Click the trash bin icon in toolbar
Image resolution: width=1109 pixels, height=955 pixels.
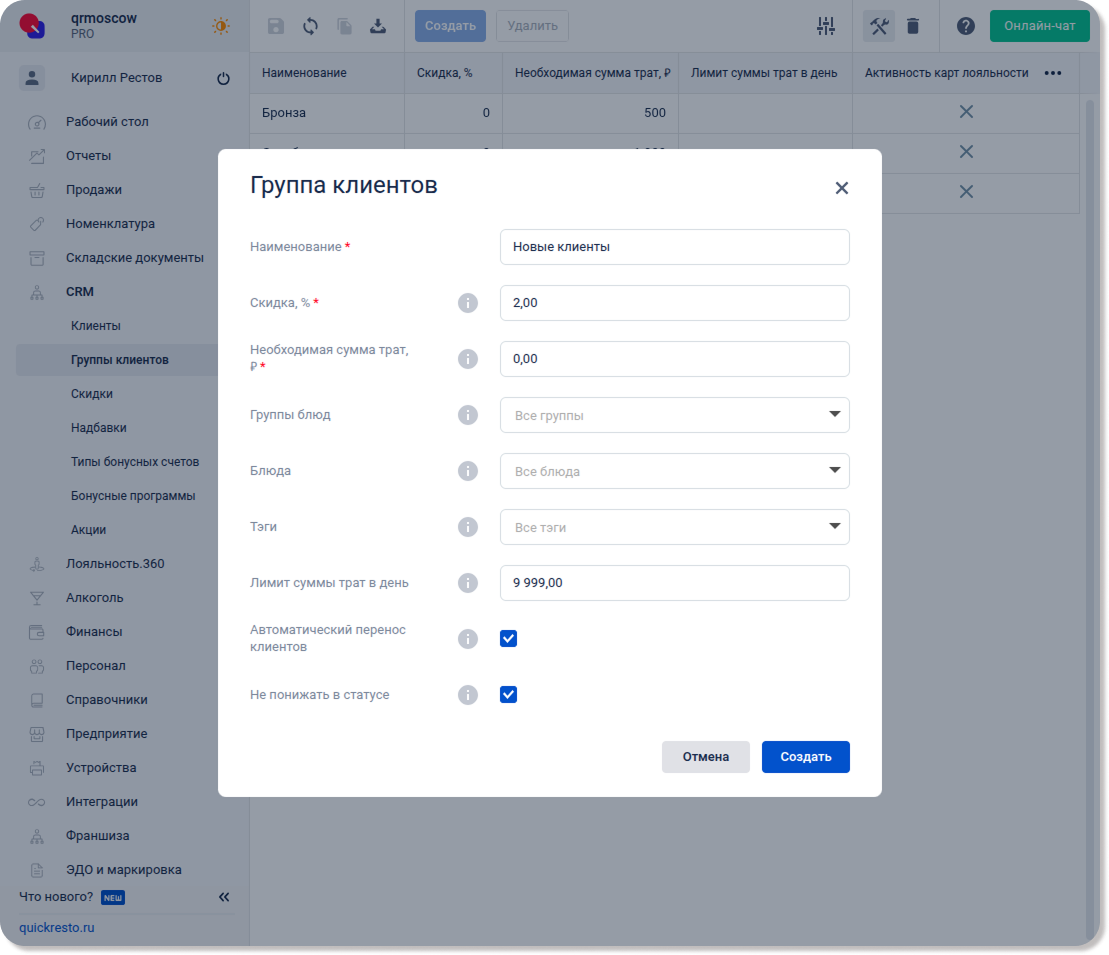(913, 26)
